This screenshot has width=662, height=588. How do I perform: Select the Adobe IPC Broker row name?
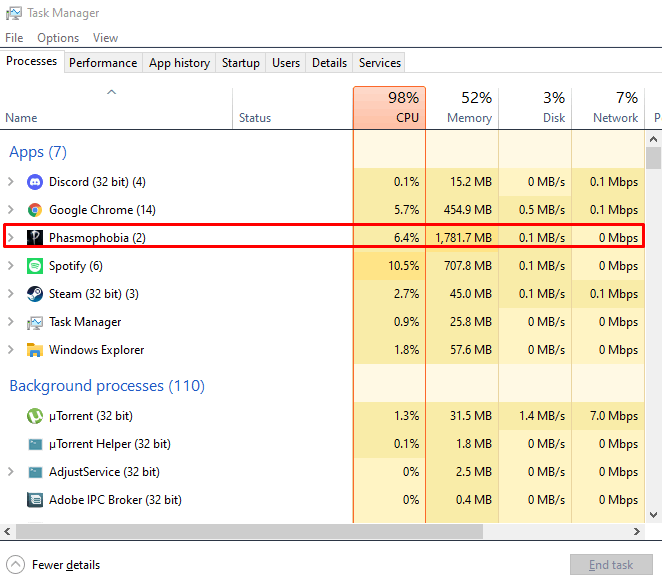click(x=115, y=500)
